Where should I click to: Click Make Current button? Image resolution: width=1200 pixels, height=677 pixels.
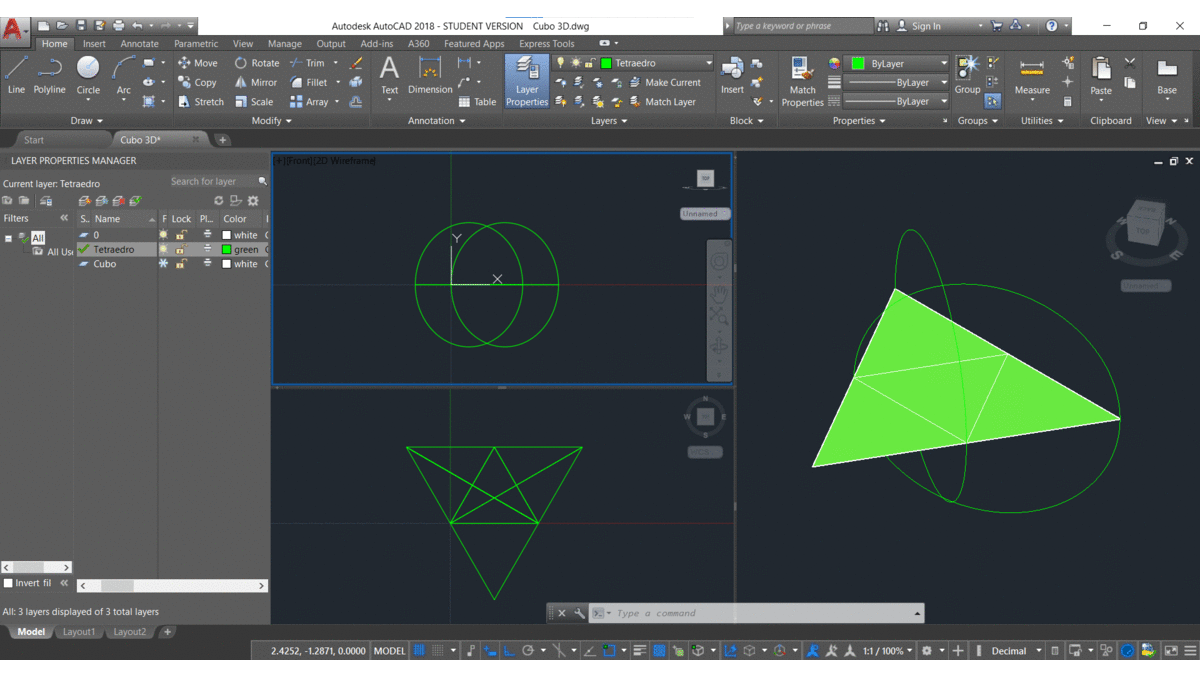pos(664,82)
